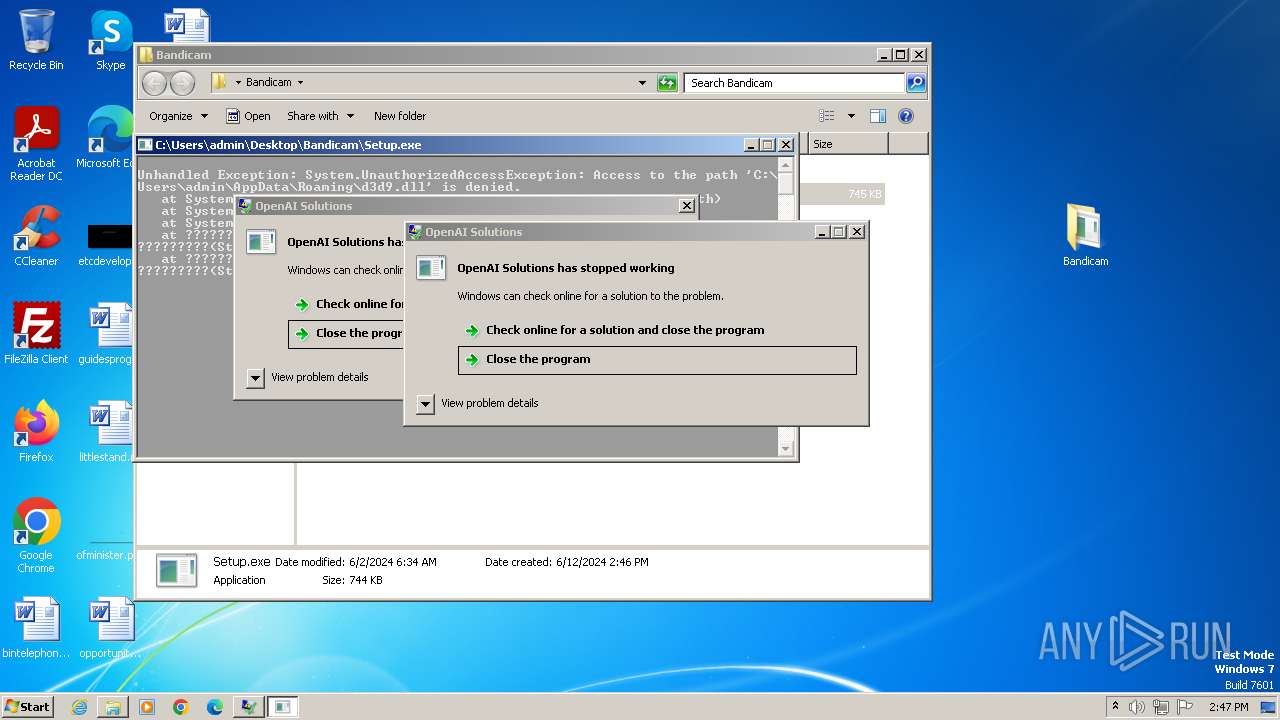Select the Bandicam folder on desktop
This screenshot has height=720, width=1280.
1085,235
